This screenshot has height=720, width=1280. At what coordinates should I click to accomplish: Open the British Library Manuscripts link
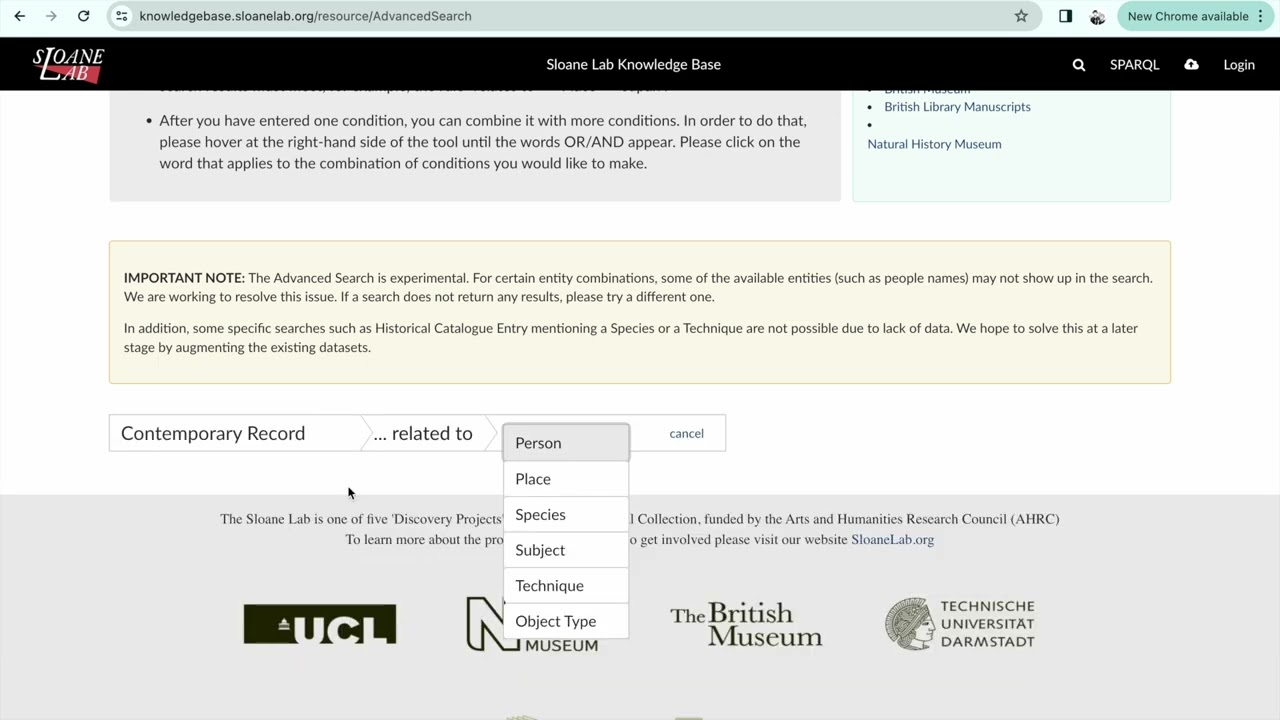coord(957,106)
